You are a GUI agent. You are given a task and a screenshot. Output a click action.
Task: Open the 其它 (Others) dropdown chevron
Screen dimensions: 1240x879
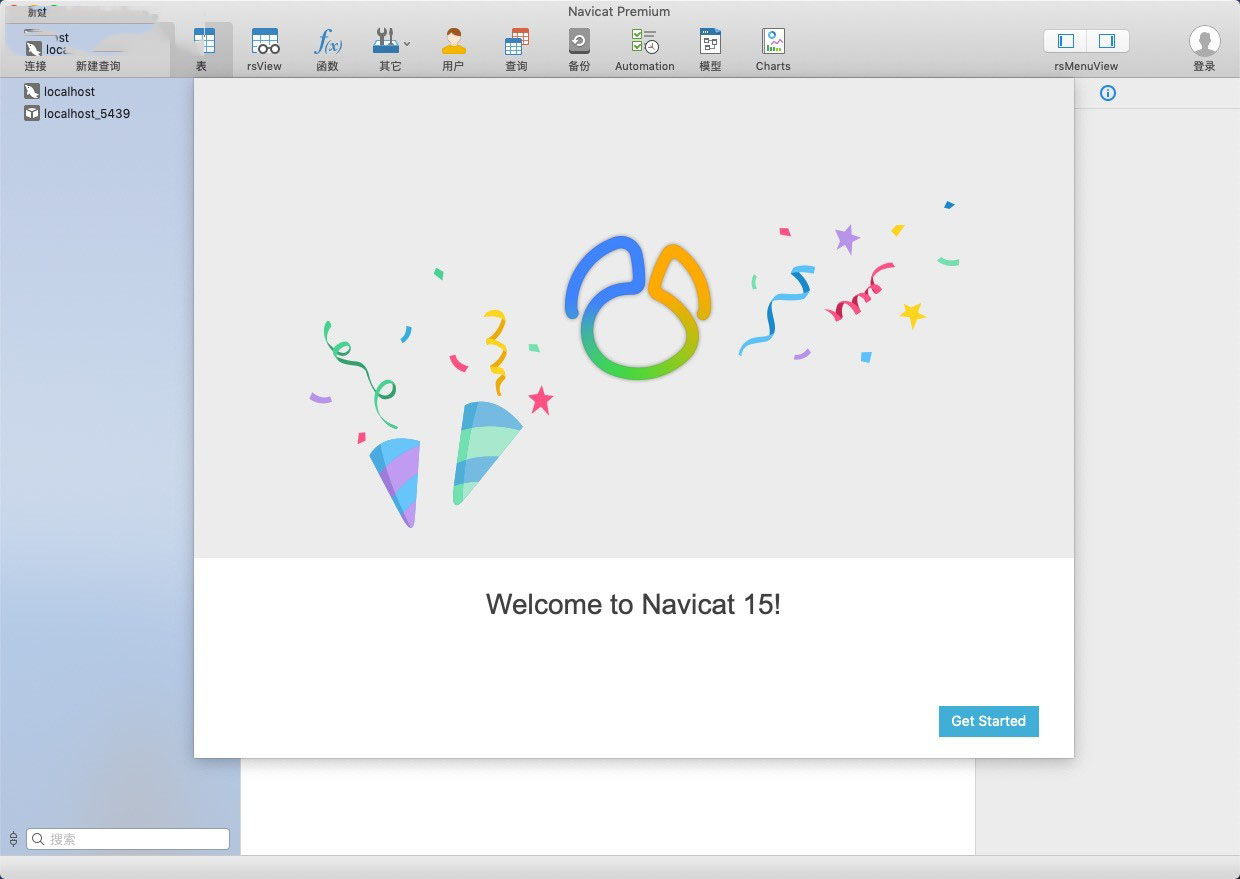point(406,45)
